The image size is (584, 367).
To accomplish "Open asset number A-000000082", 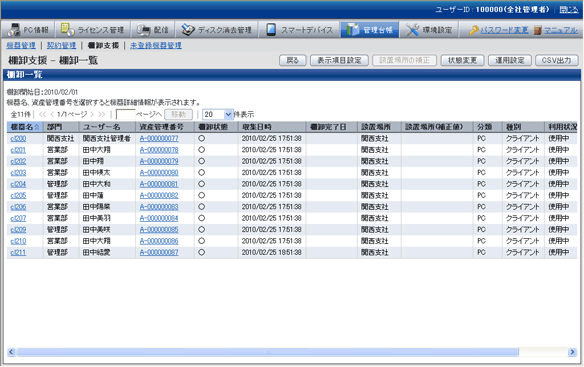I will point(159,196).
